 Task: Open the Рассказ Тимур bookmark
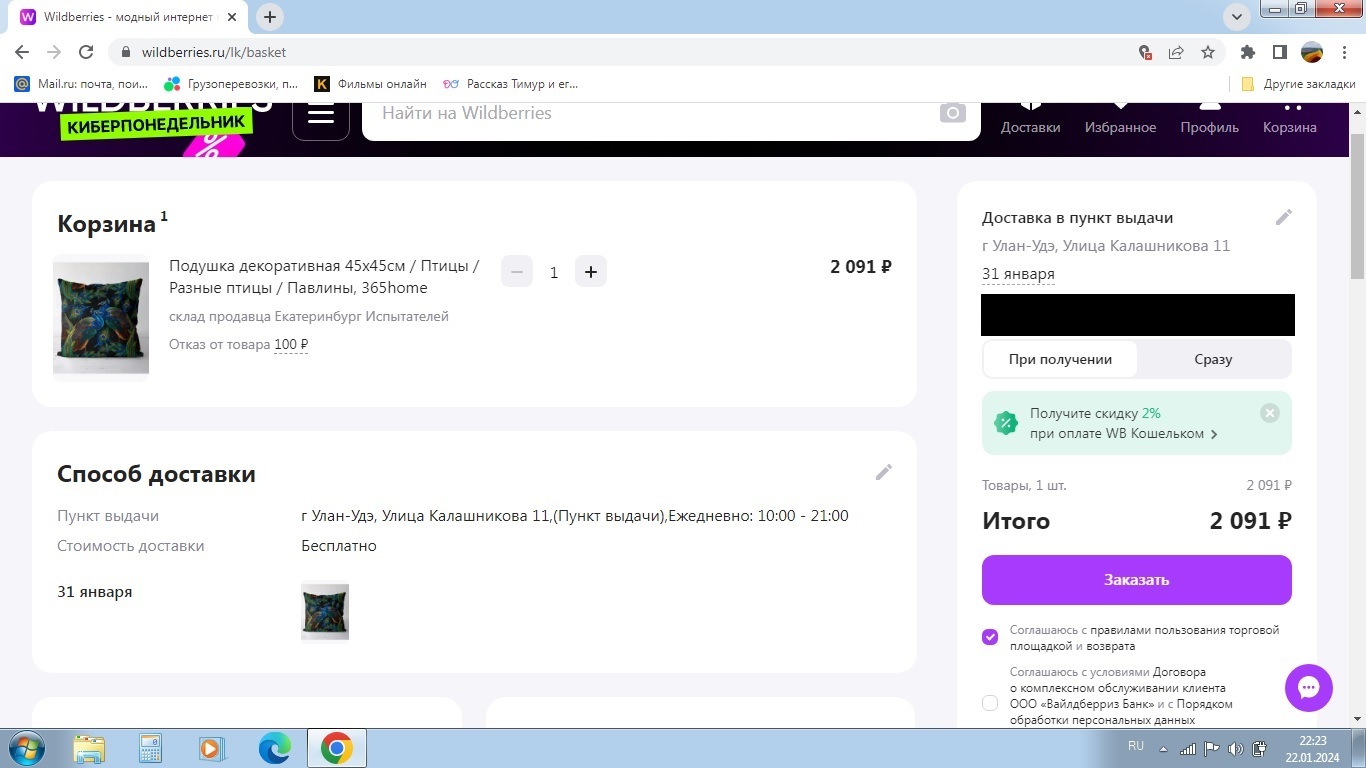510,84
